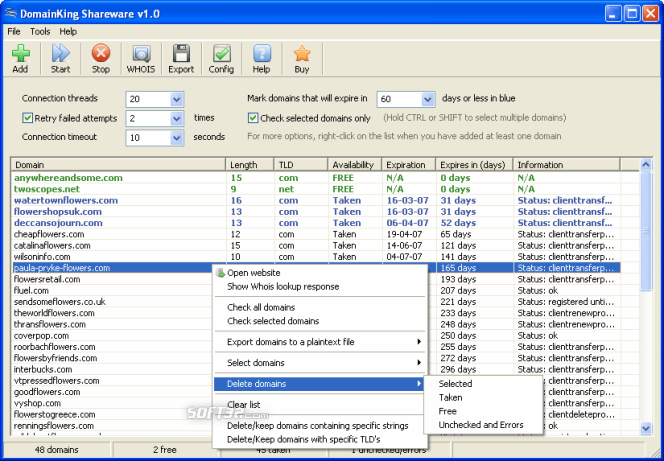Click the Add domain toolbar icon

pyautogui.click(x=20, y=58)
